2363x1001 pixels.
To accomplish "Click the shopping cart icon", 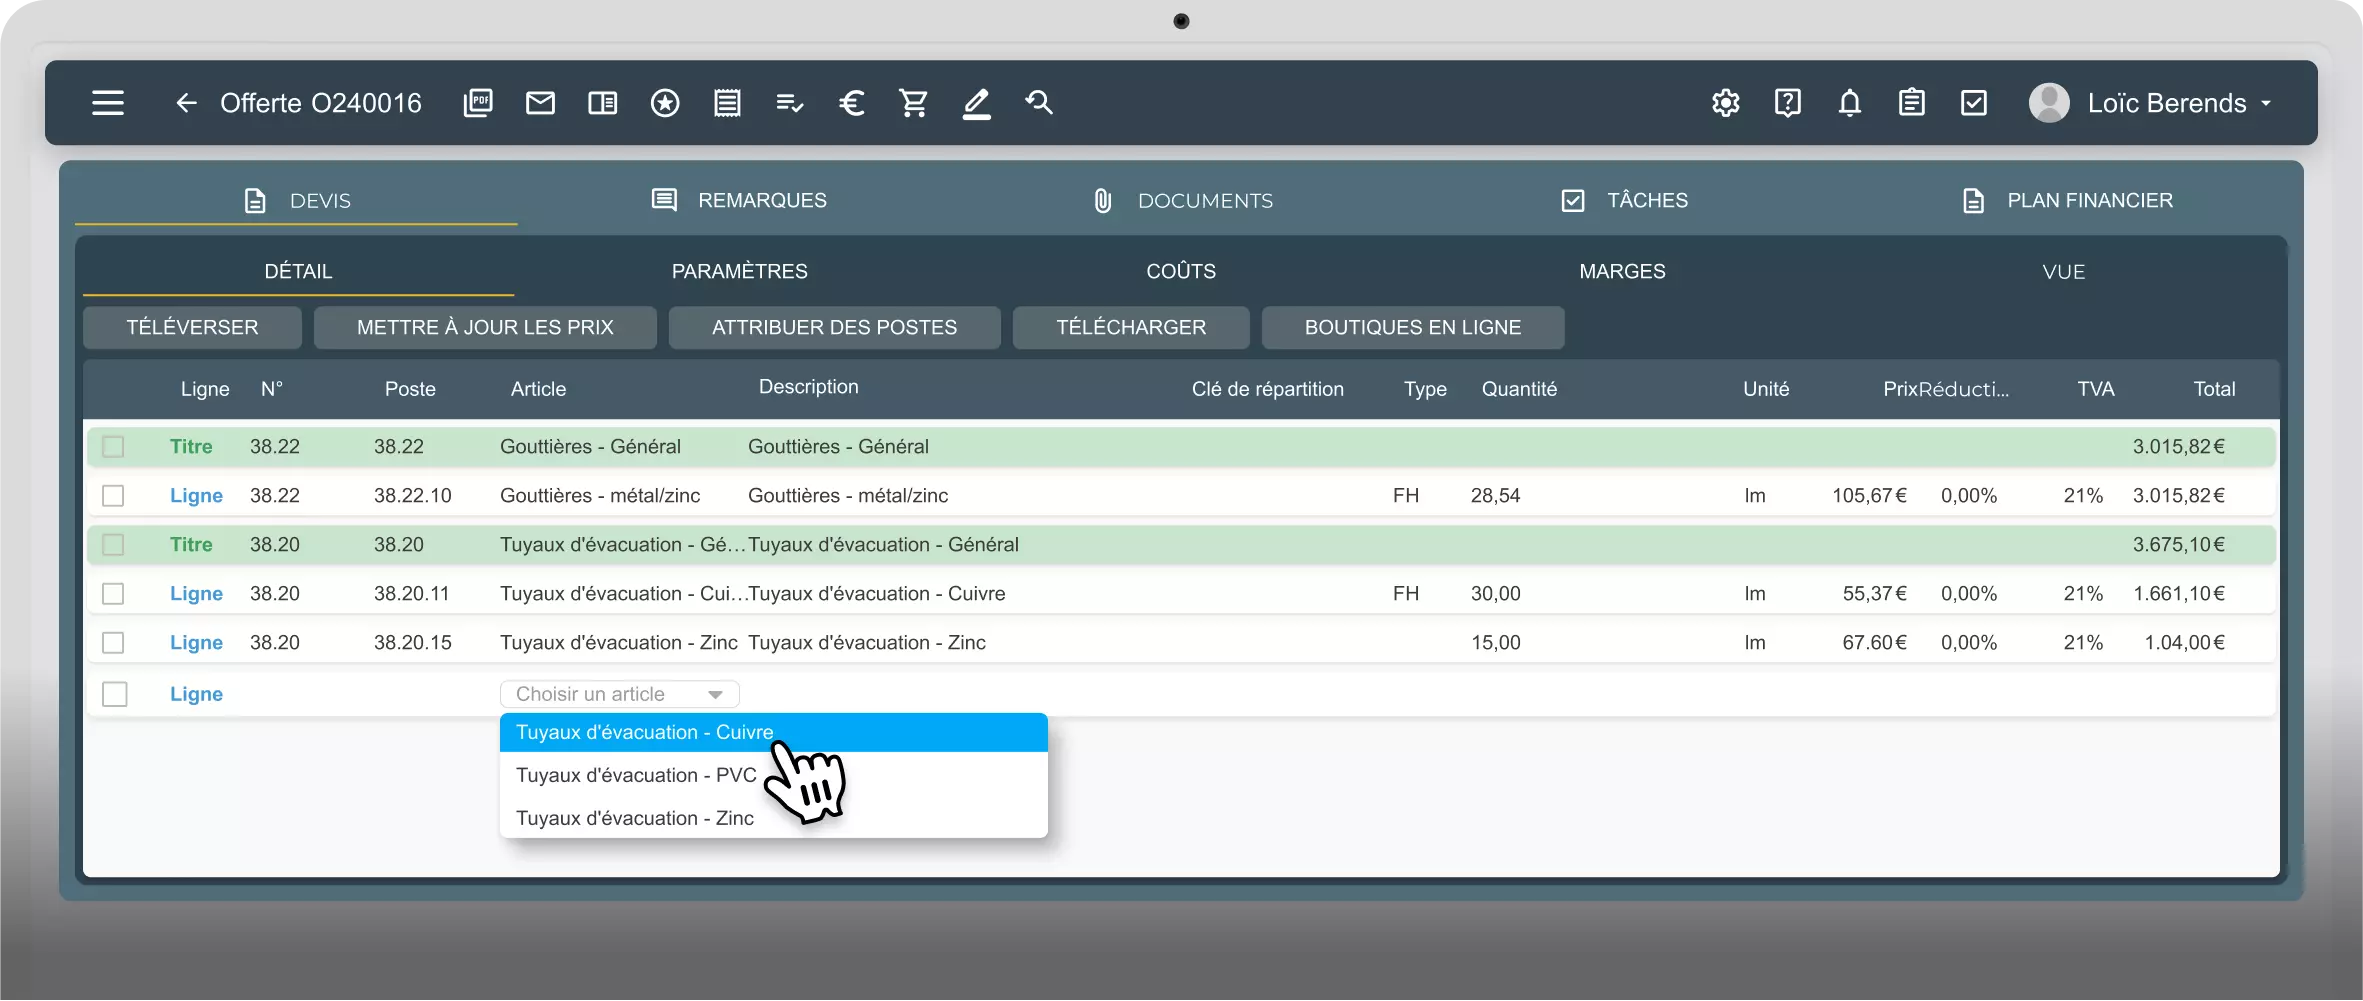I will pyautogui.click(x=913, y=103).
